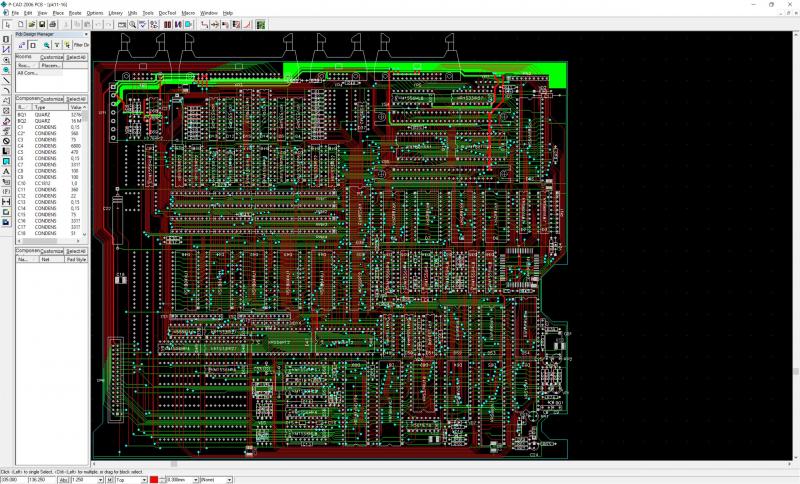Click Select All in Components section
Viewport: 800px width, 484px height.
77,99
